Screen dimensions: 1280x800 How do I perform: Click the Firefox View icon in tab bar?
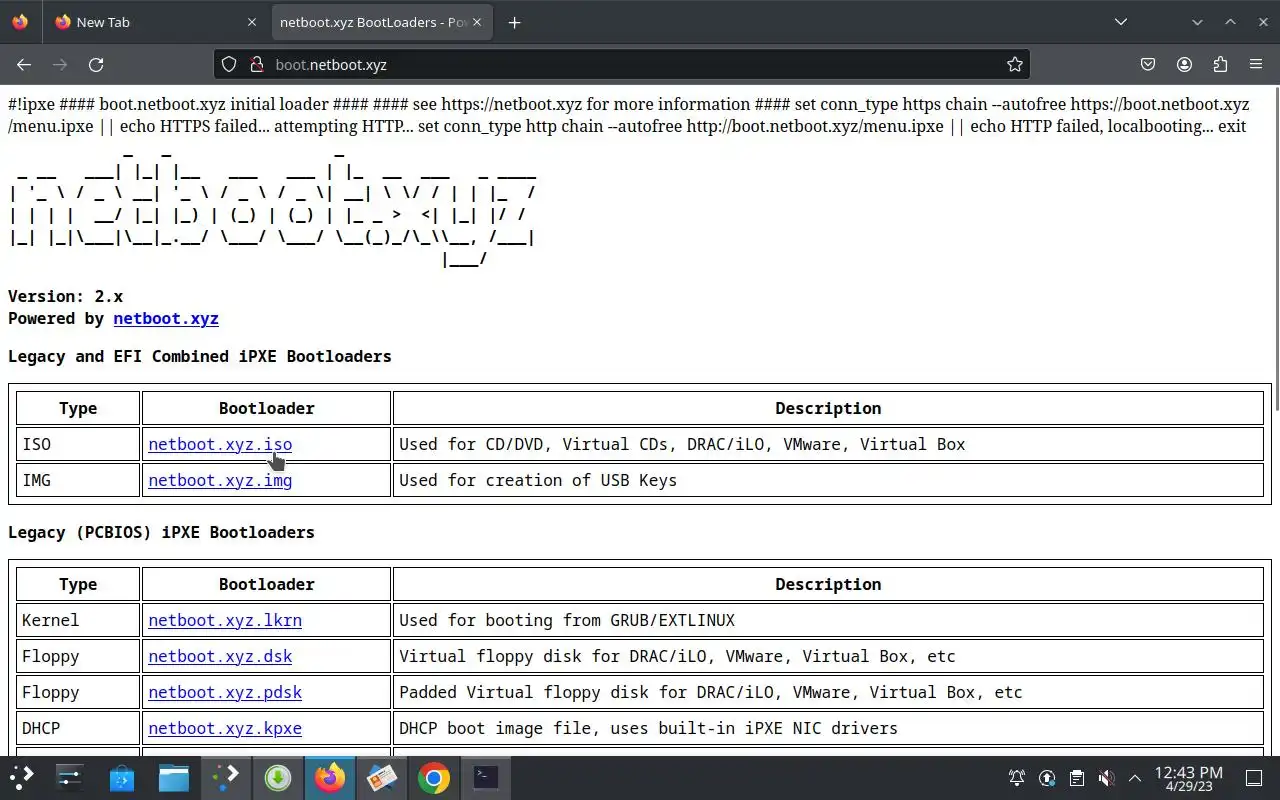(x=20, y=22)
